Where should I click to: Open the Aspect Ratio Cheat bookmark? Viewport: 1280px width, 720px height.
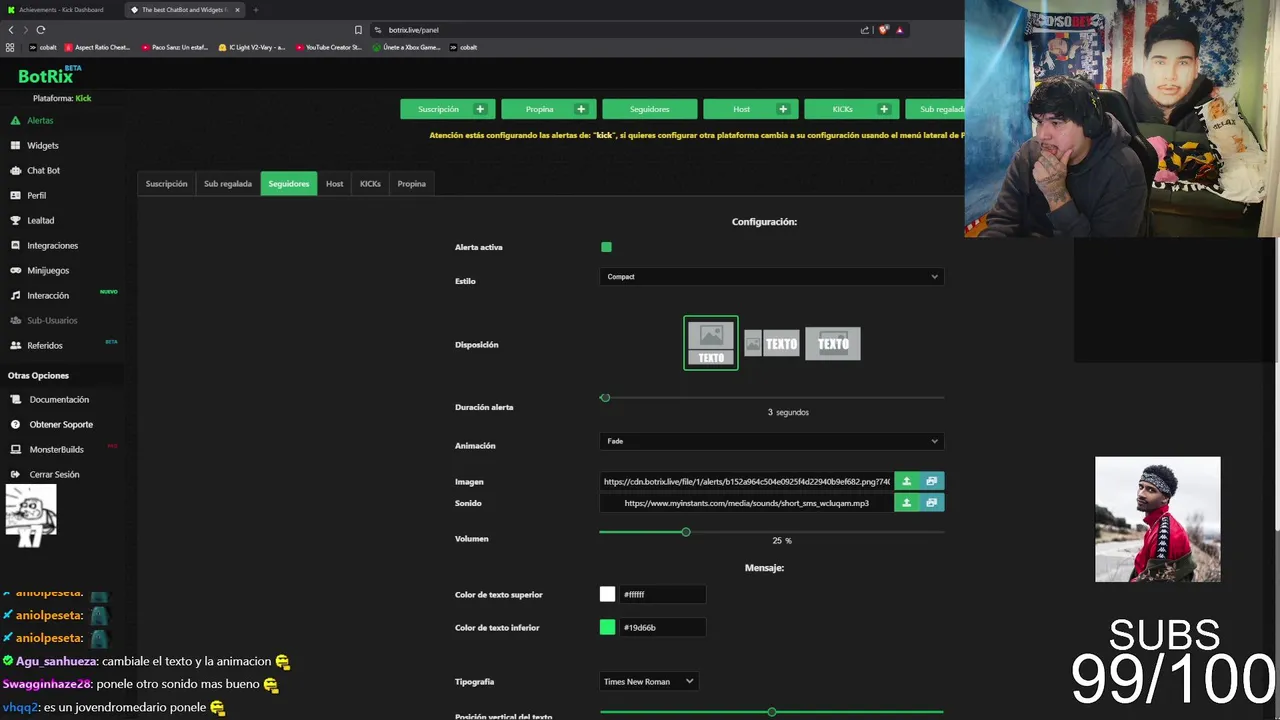pyautogui.click(x=97, y=47)
